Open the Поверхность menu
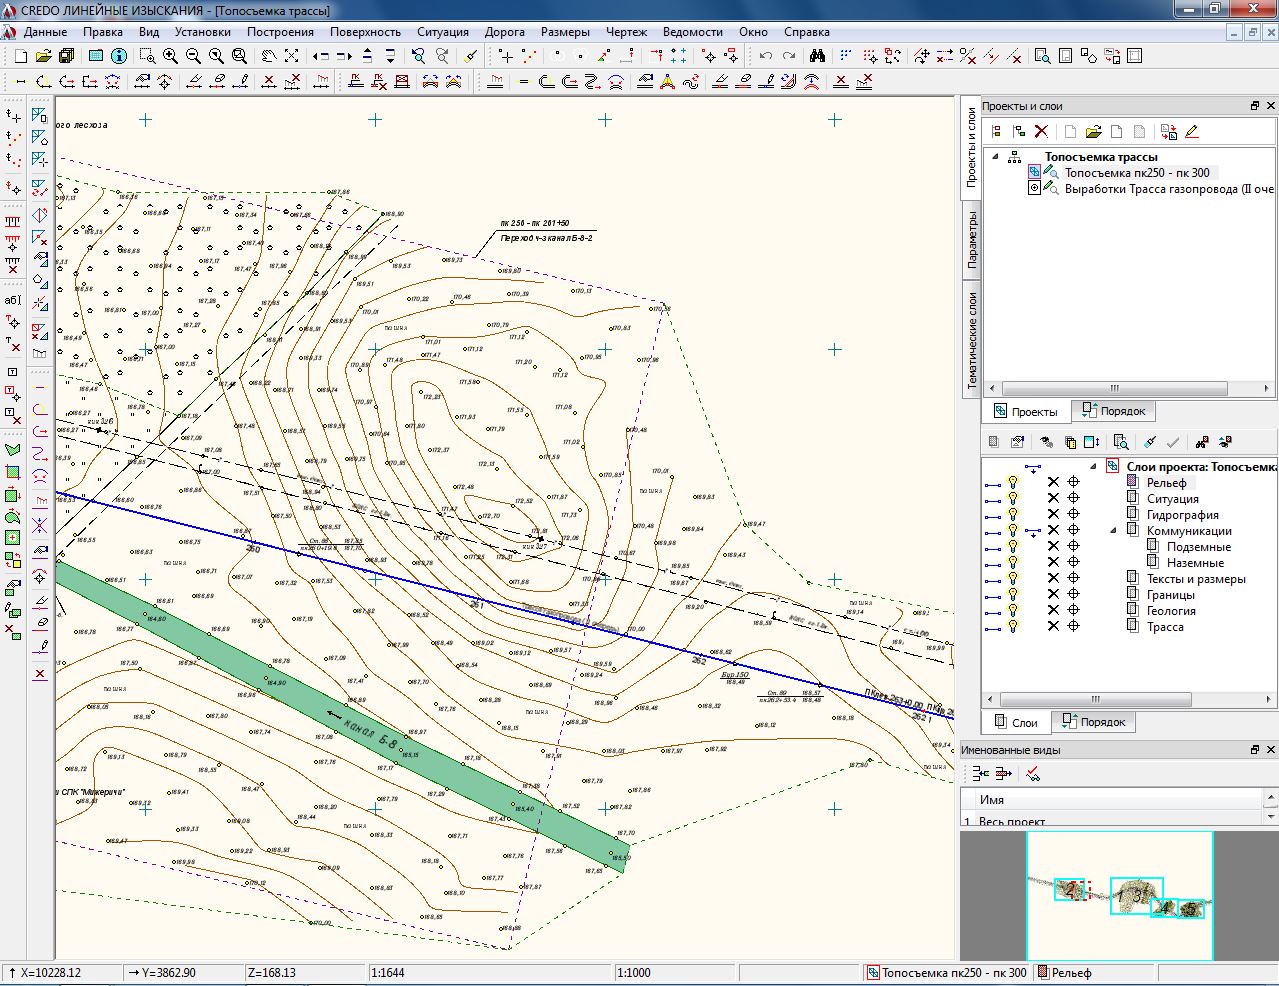1279x986 pixels. (x=365, y=32)
